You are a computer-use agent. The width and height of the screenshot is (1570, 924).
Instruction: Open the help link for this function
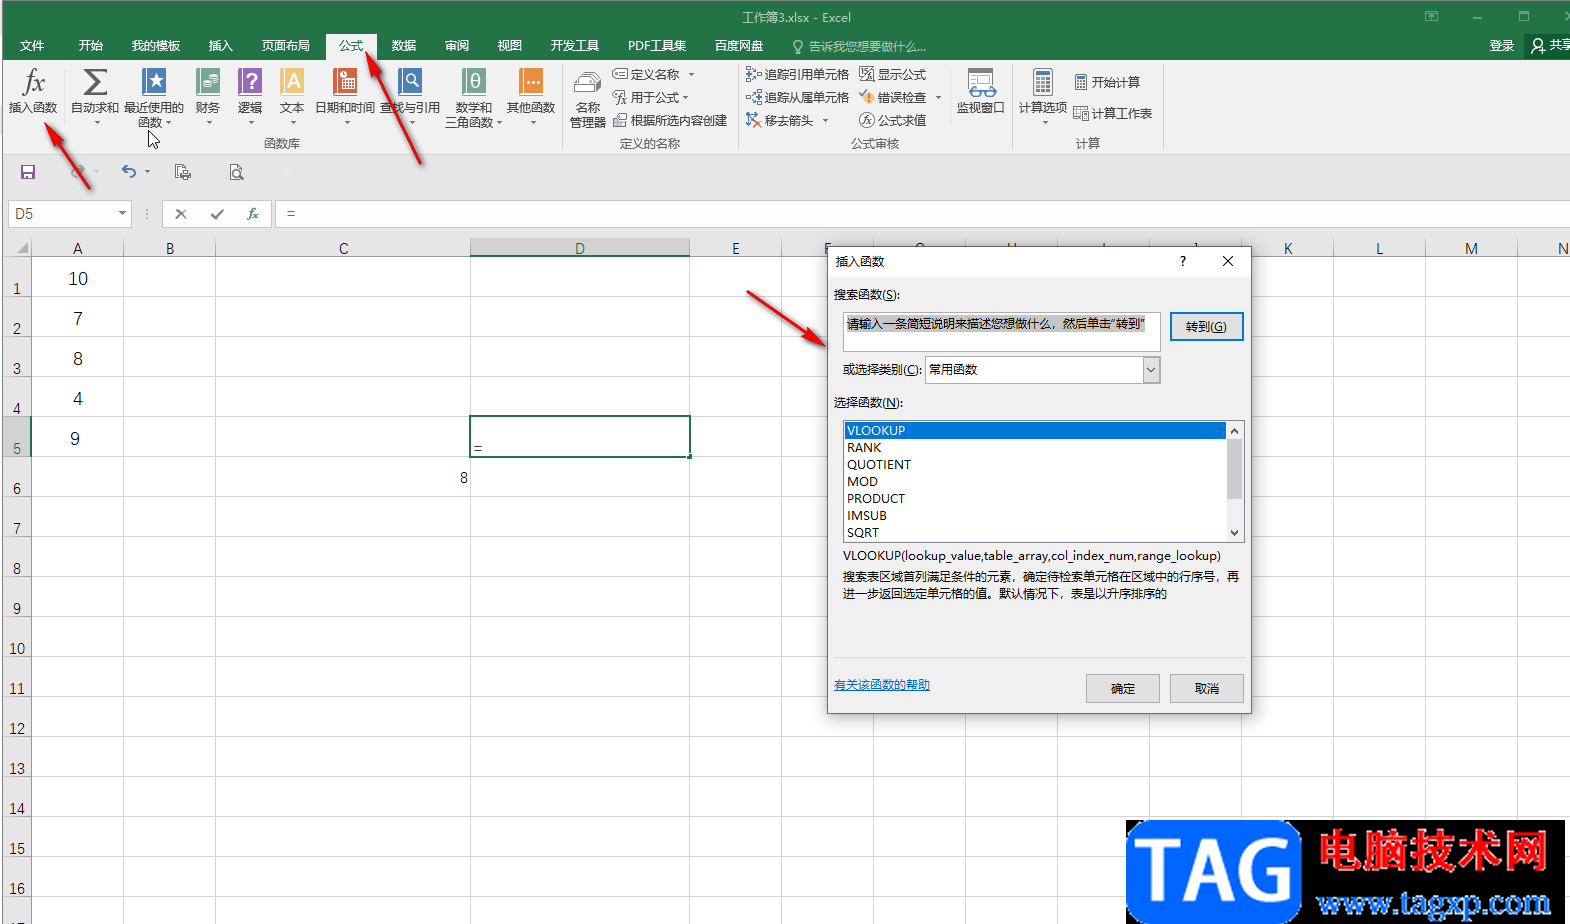pyautogui.click(x=882, y=685)
